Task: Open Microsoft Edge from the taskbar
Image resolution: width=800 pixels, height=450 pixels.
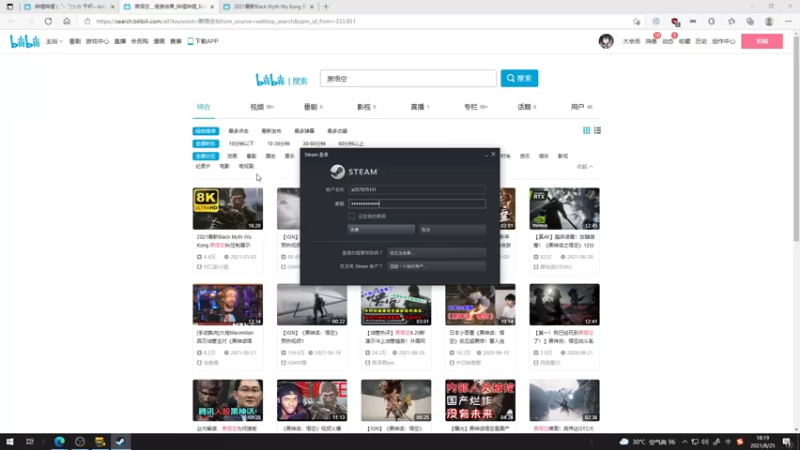Action: (59, 442)
